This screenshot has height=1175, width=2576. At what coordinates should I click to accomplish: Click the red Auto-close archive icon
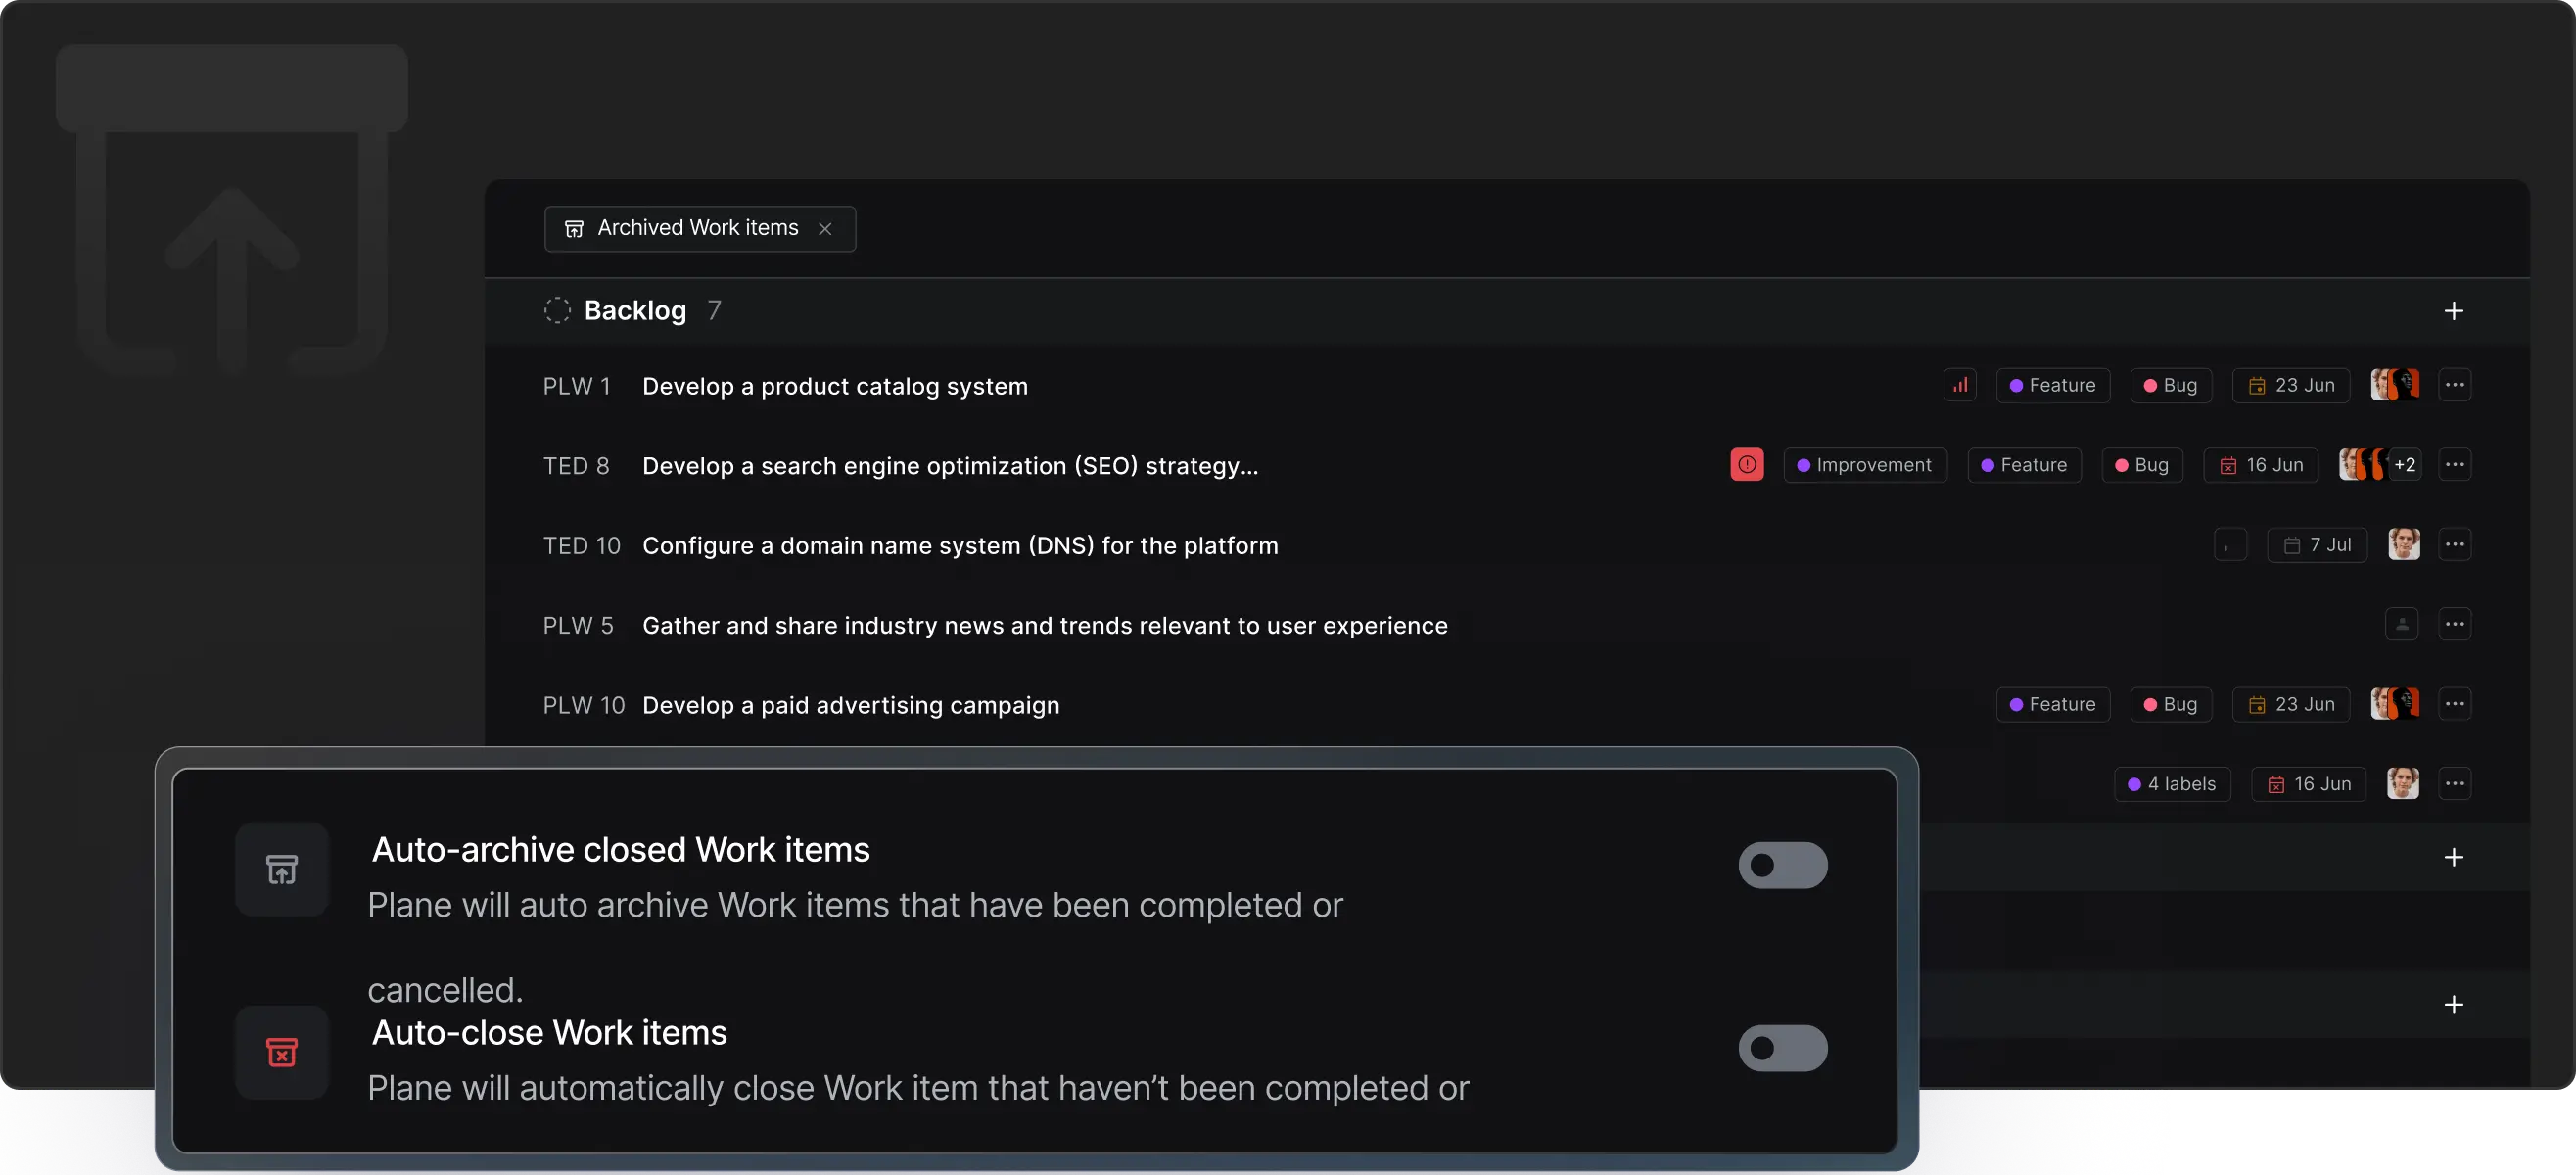coord(282,1052)
